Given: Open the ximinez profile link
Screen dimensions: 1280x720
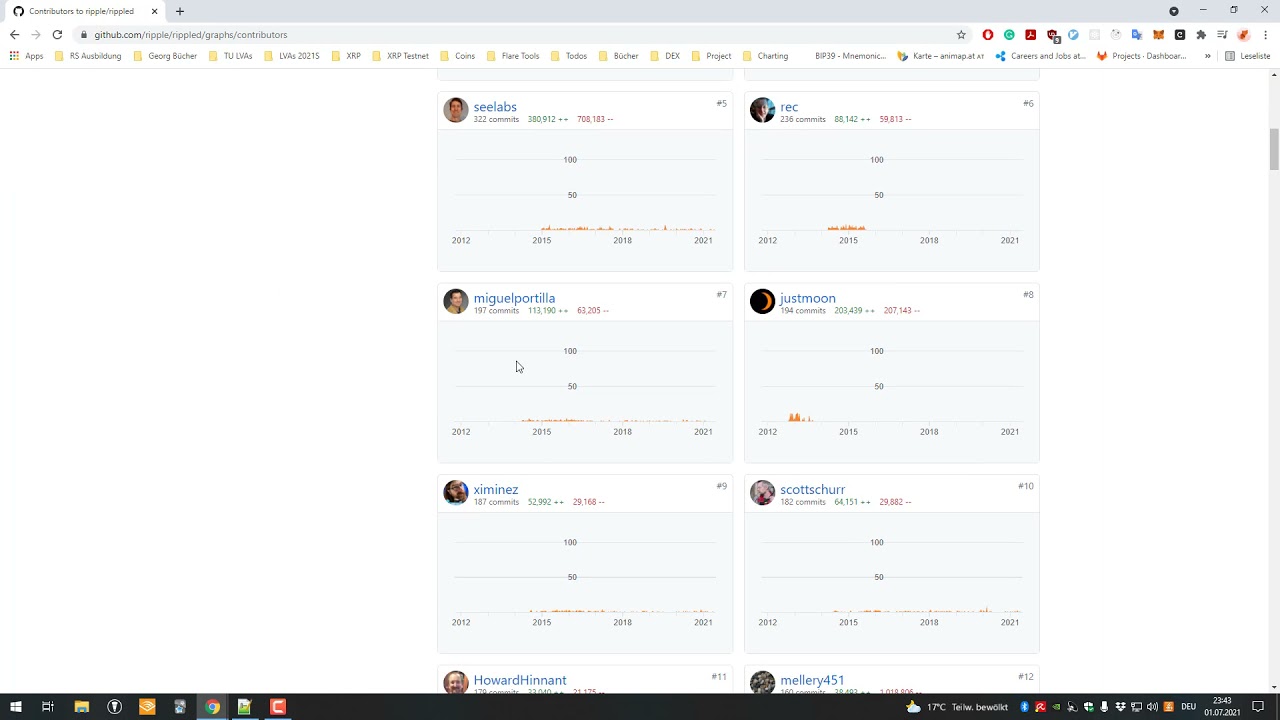Looking at the screenshot, I should click(x=496, y=489).
